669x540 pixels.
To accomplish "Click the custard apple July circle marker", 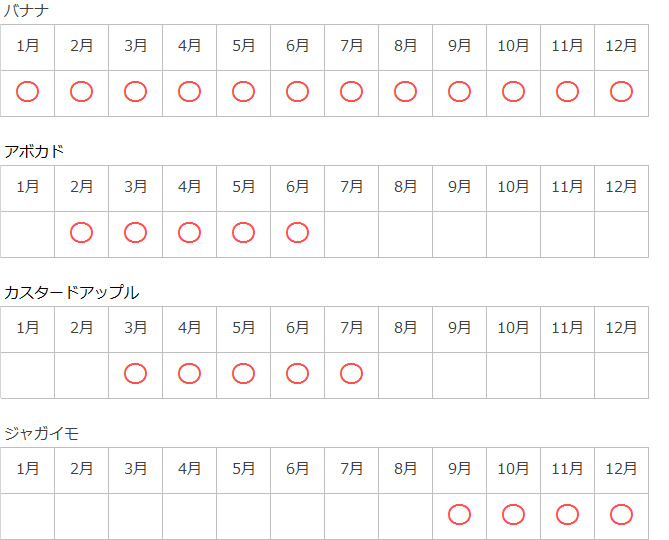I will 351,374.
